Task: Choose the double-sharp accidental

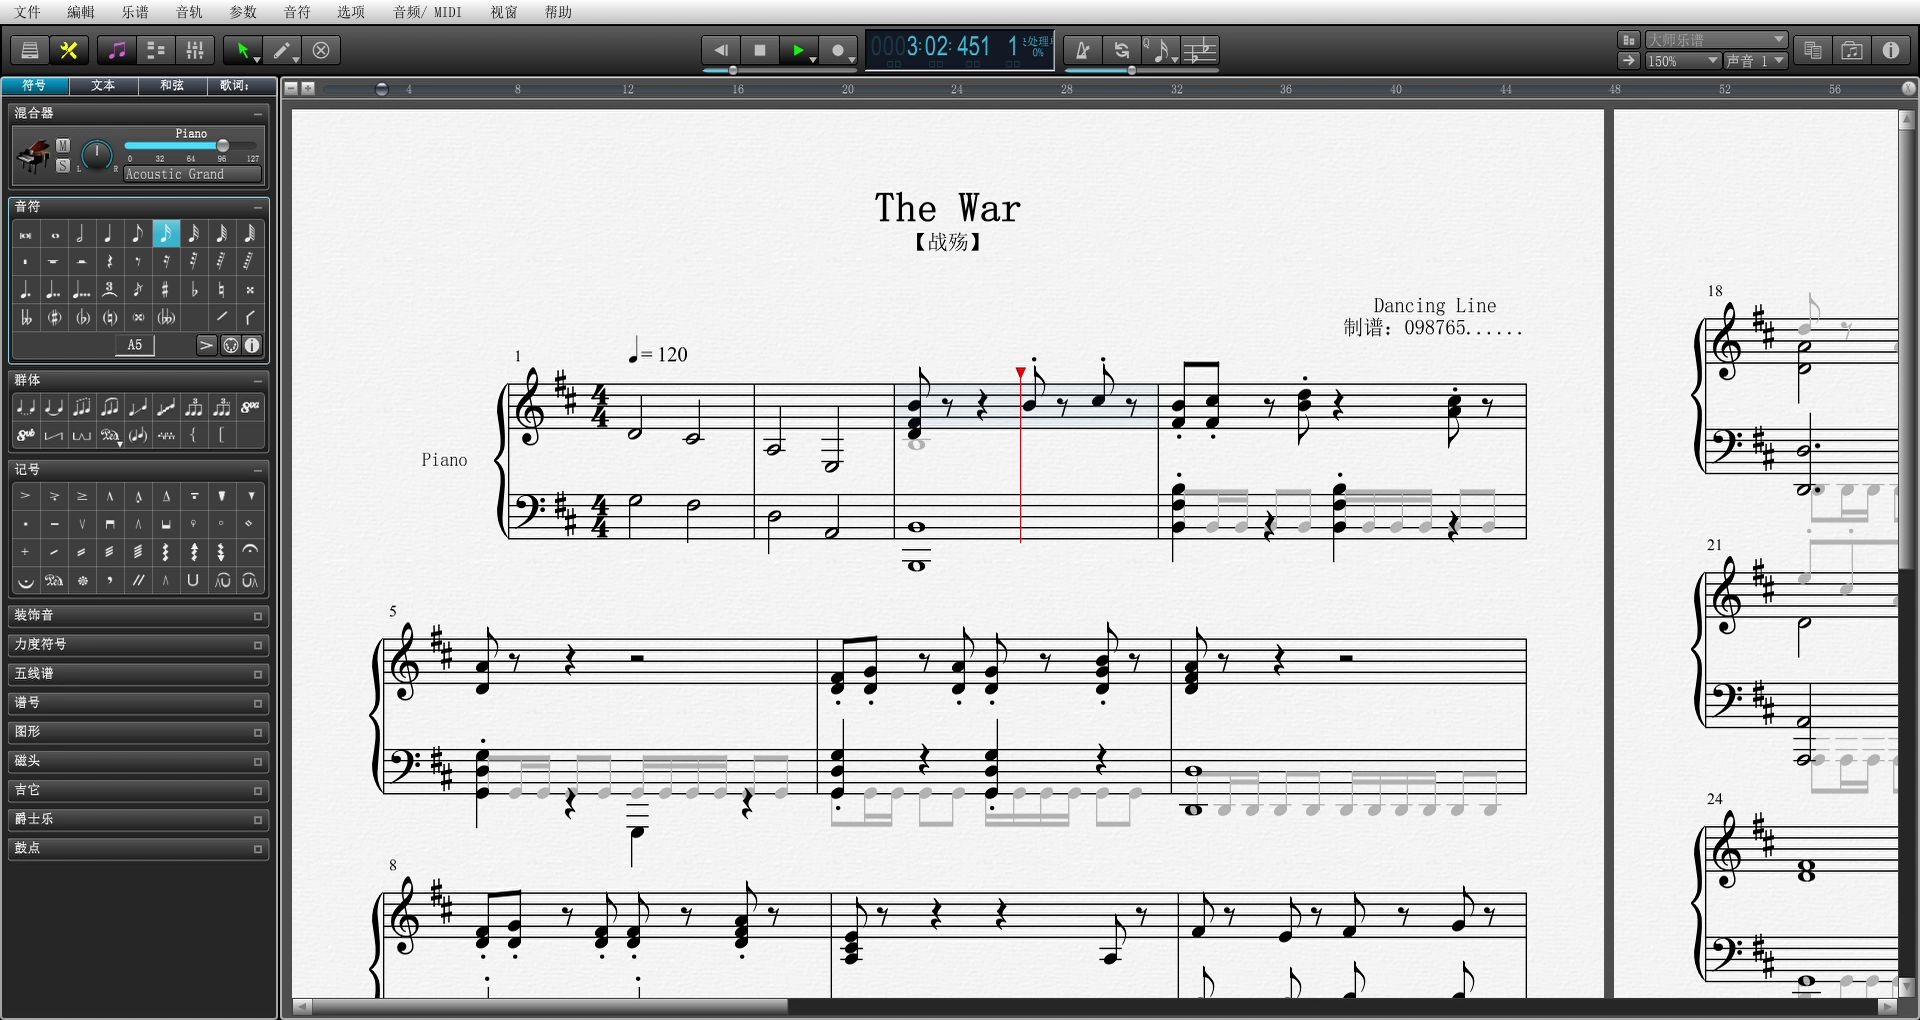Action: click(x=250, y=290)
